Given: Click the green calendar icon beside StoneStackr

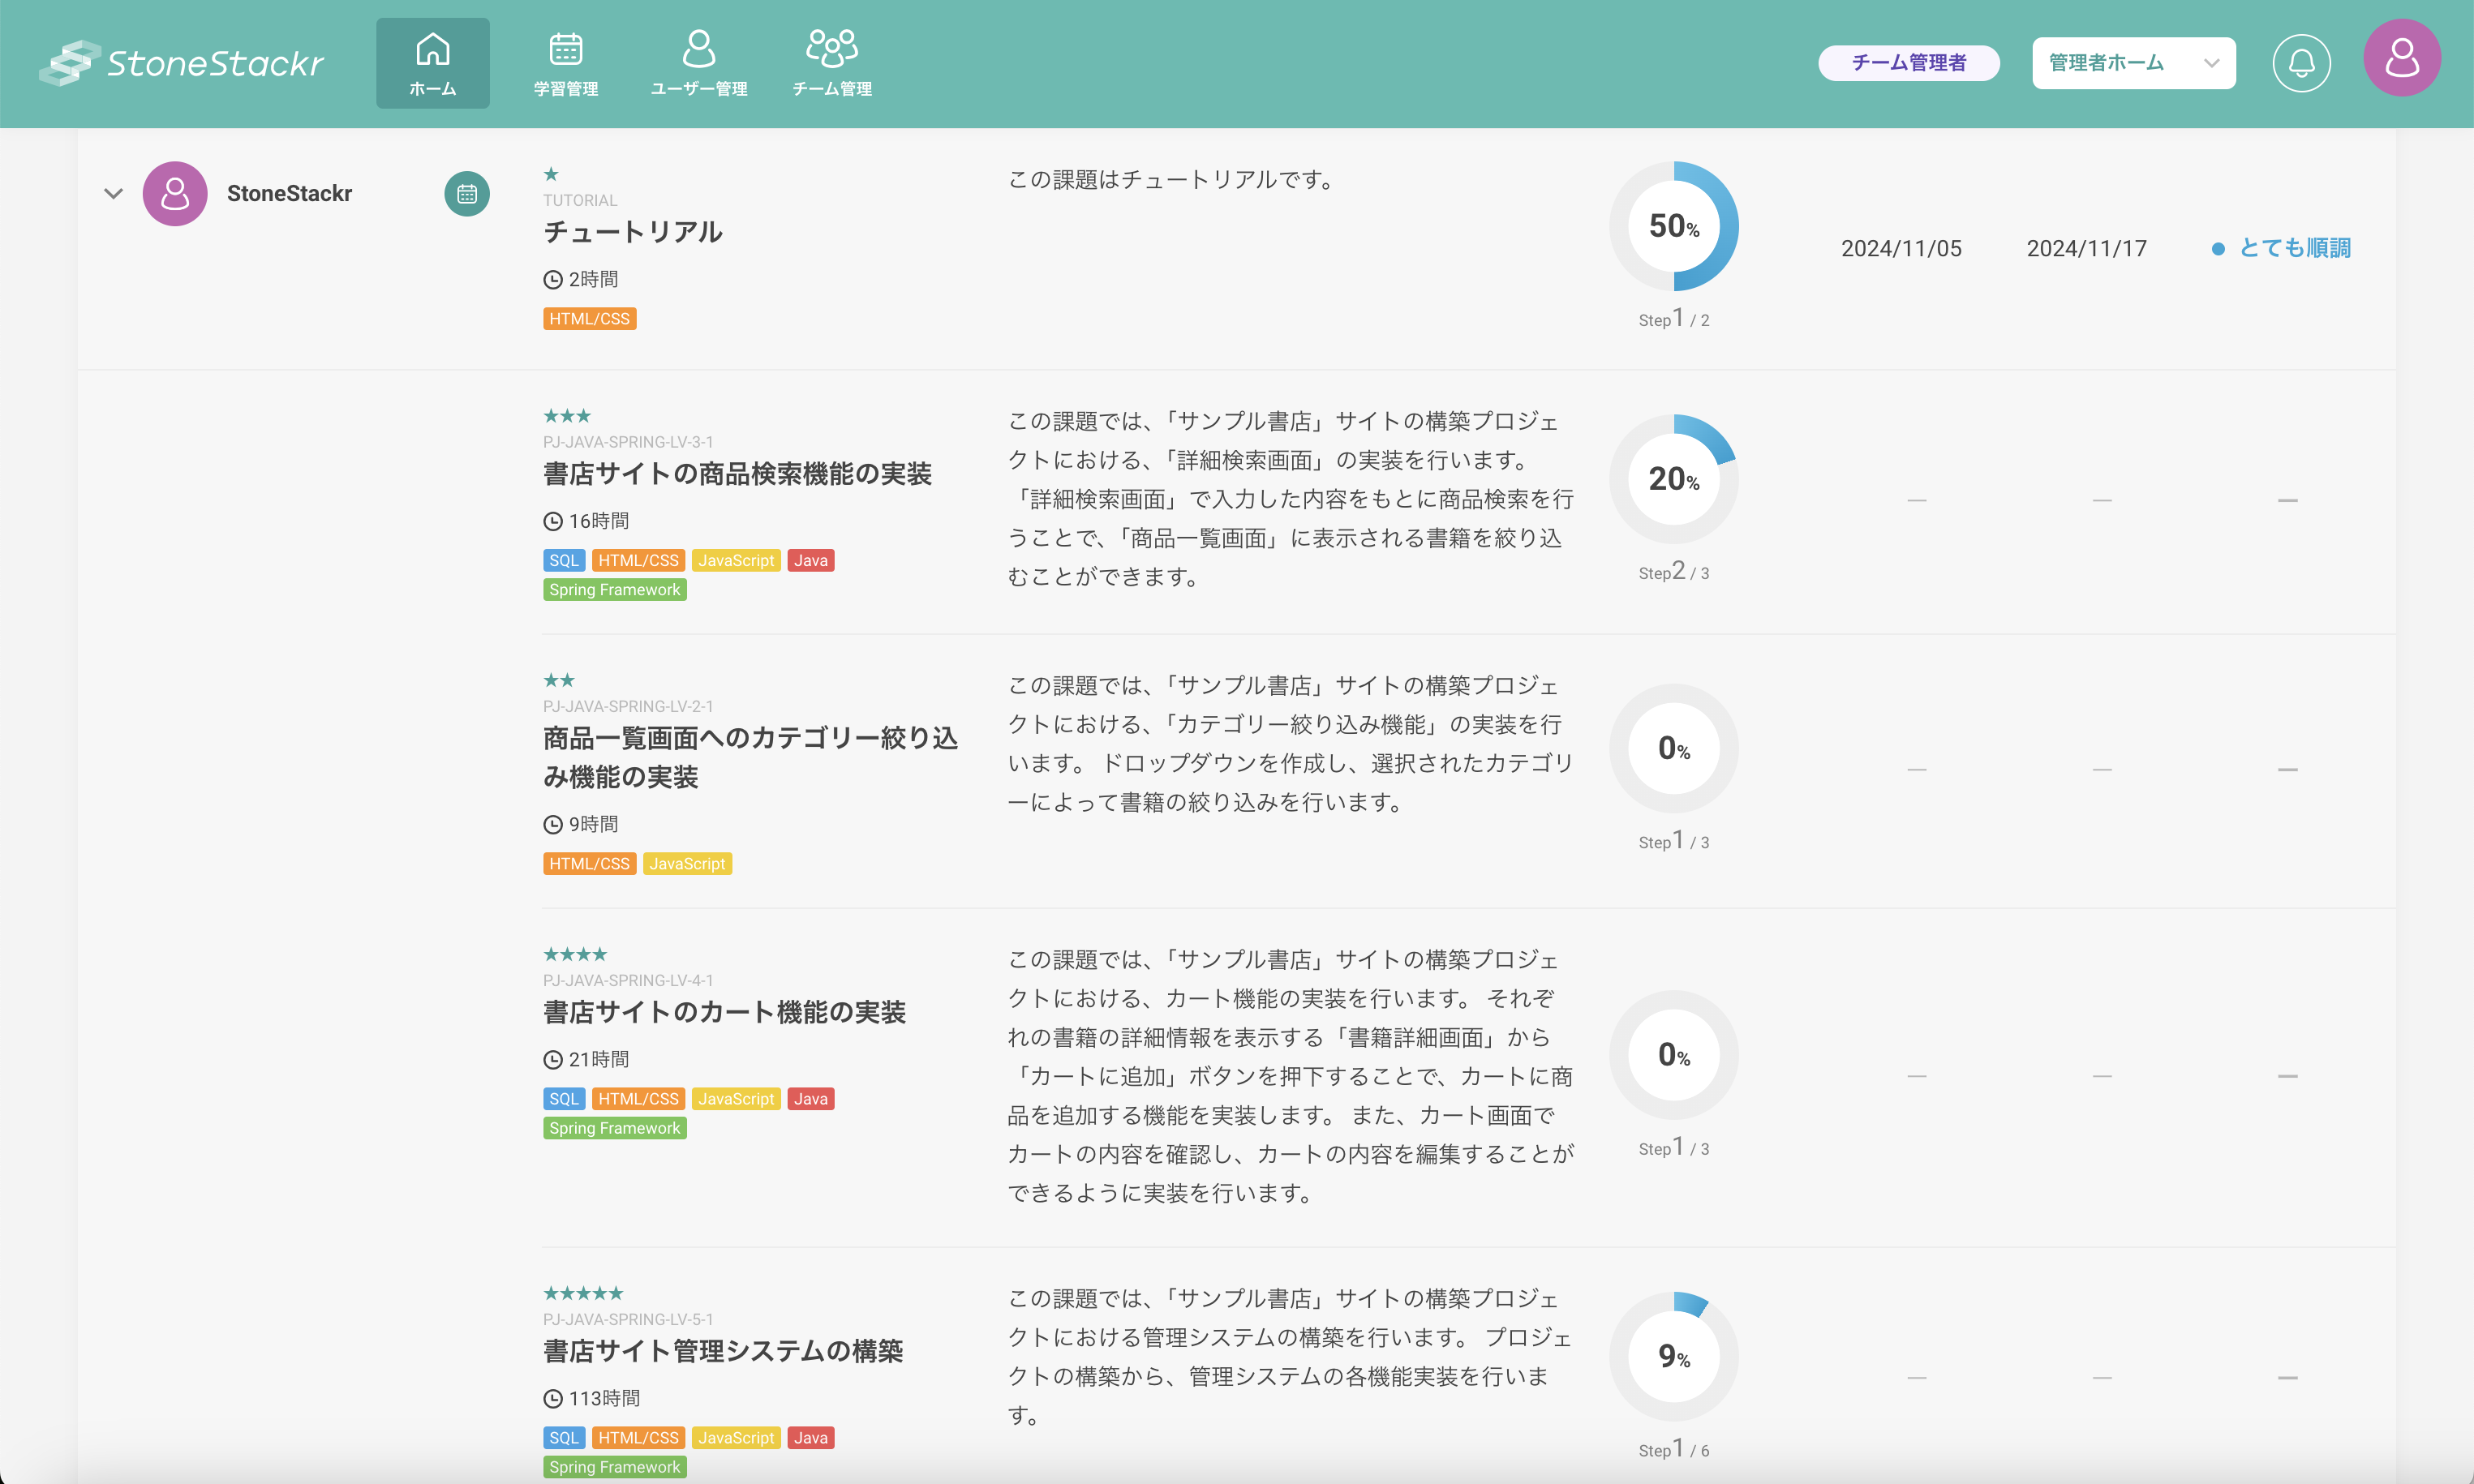Looking at the screenshot, I should (466, 193).
